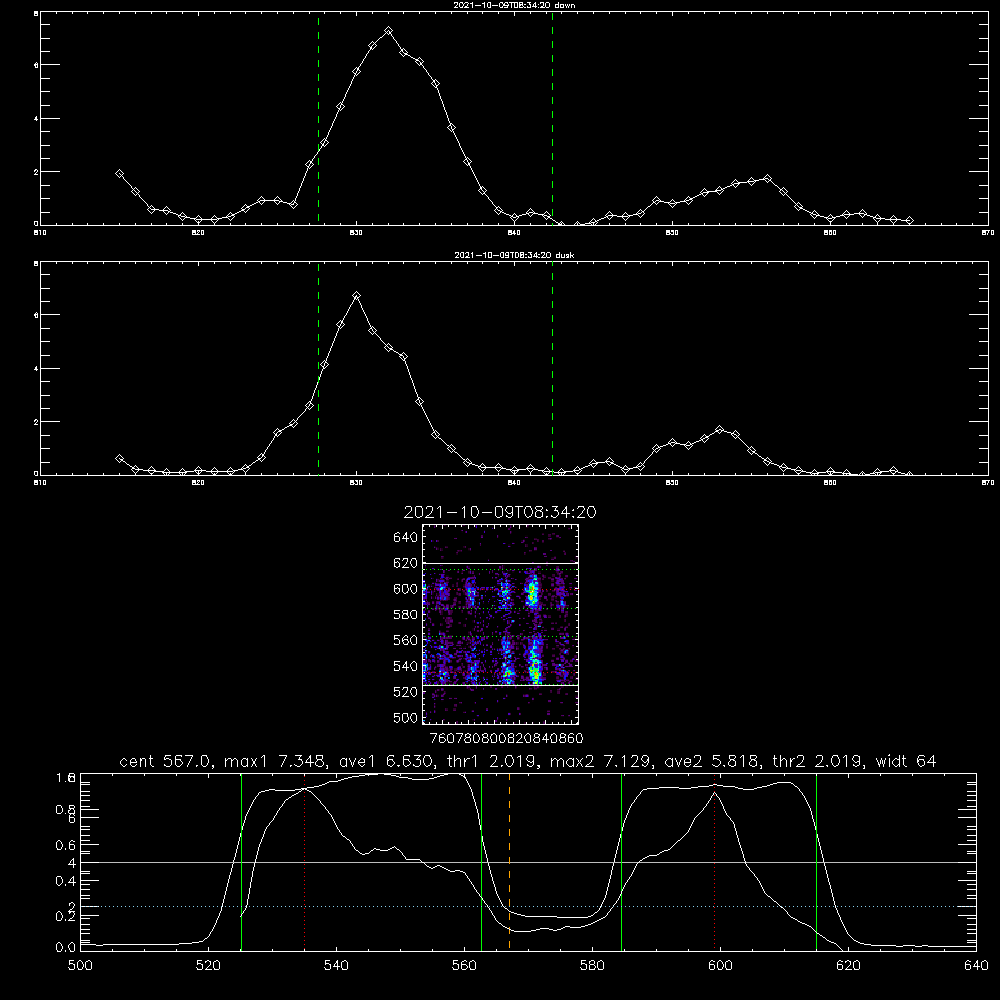Click the "2021-10-09T08:34:20 dusk" plot title

click(x=514, y=255)
